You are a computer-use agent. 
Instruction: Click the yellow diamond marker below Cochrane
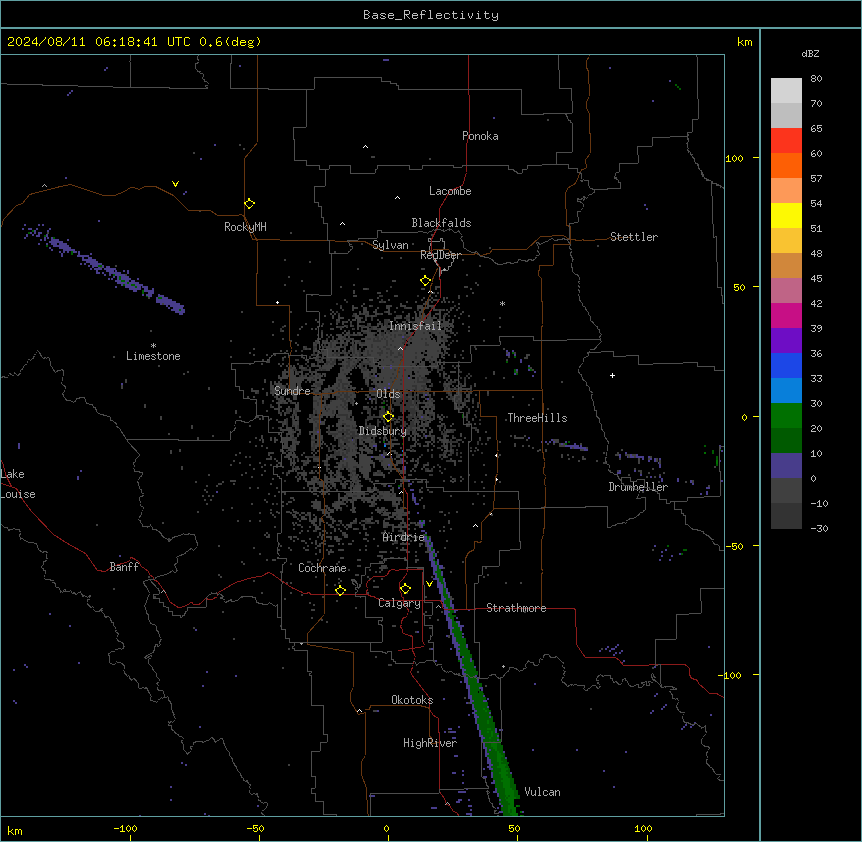(340, 590)
